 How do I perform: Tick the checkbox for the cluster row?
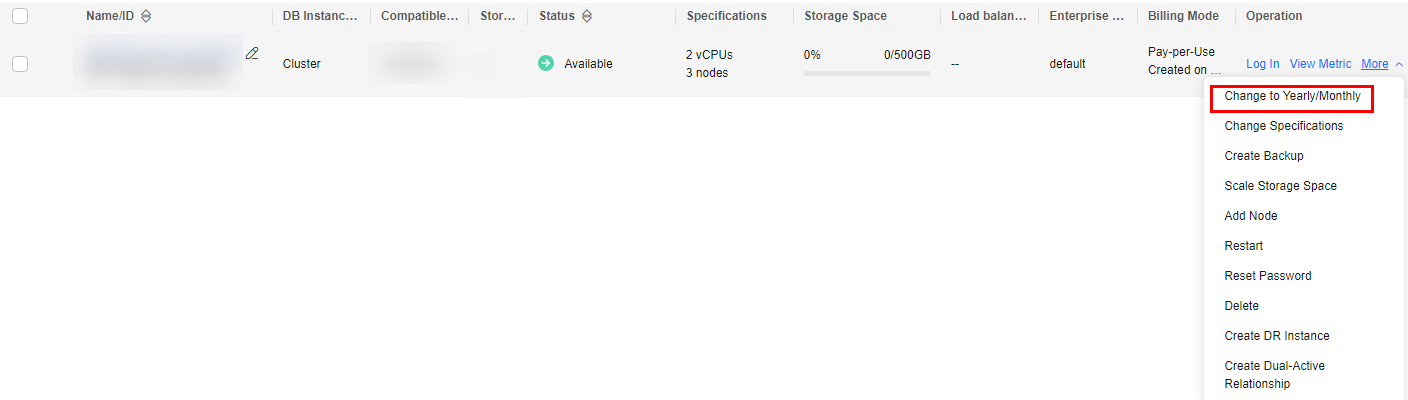pos(20,64)
